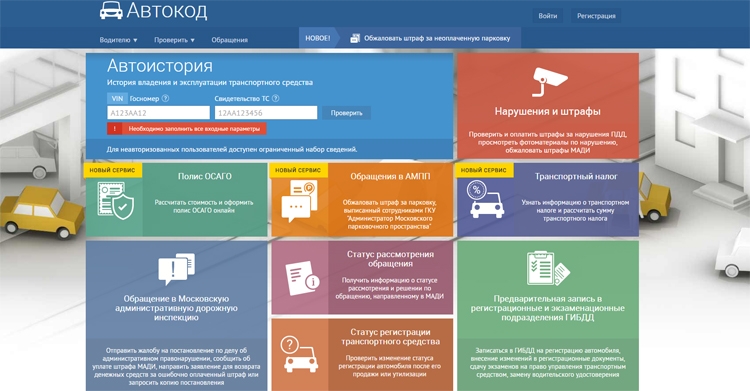The image size is (750, 391).
Task: Click the red exclamation error icon
Action: [114, 129]
